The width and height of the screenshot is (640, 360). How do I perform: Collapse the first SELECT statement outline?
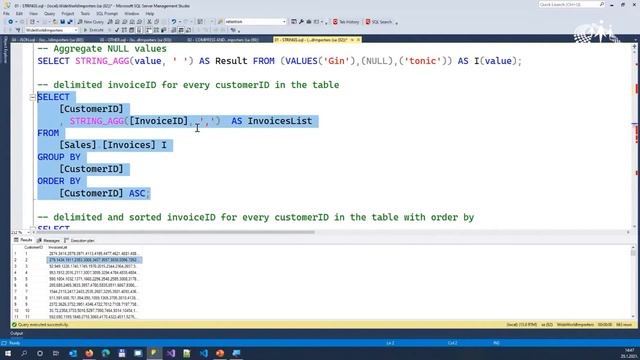pyautogui.click(x=32, y=97)
